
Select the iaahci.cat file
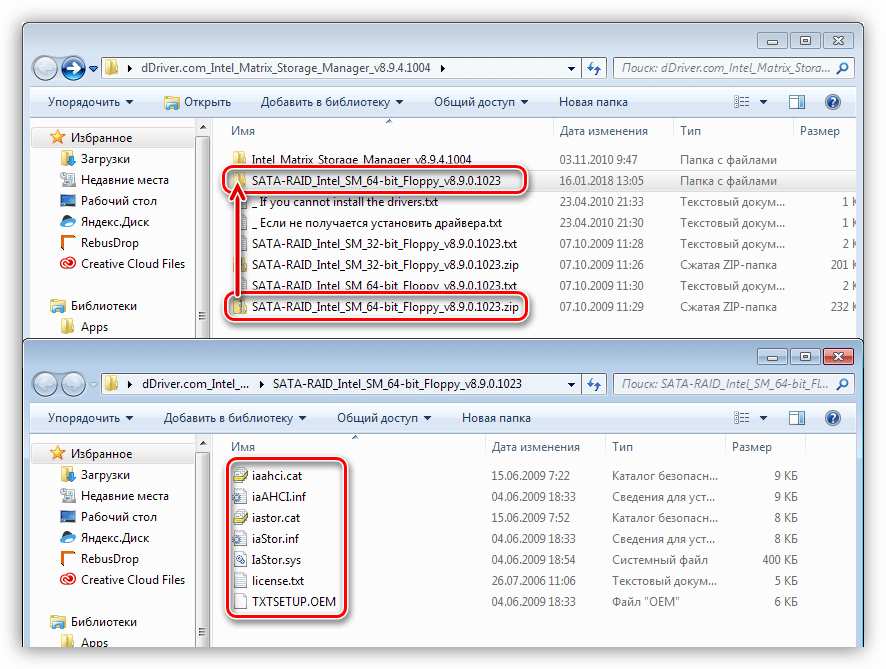point(277,476)
